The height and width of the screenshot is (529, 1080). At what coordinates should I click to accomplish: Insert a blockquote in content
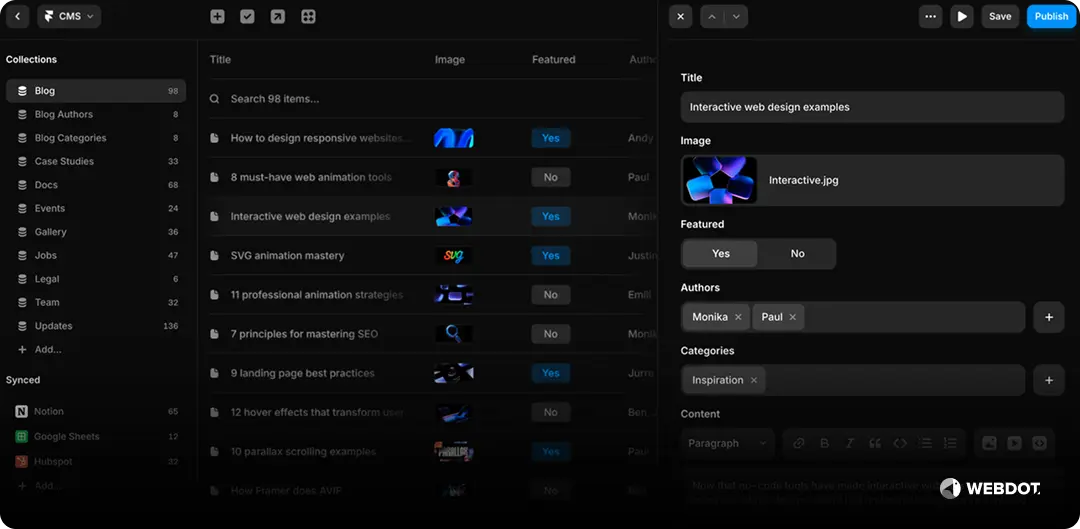pos(875,443)
